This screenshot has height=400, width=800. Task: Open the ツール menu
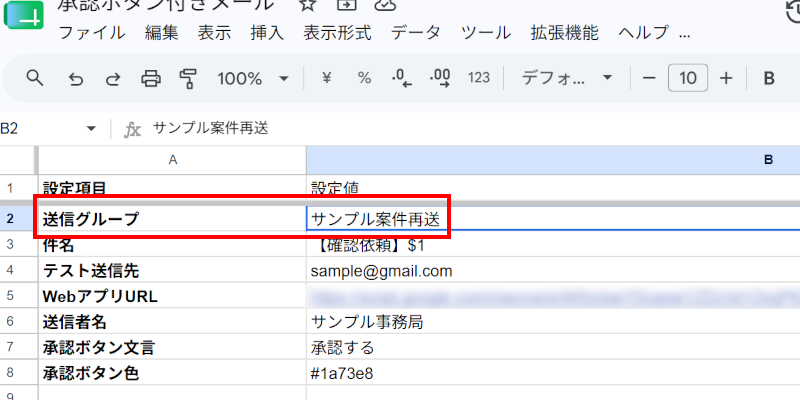point(486,33)
